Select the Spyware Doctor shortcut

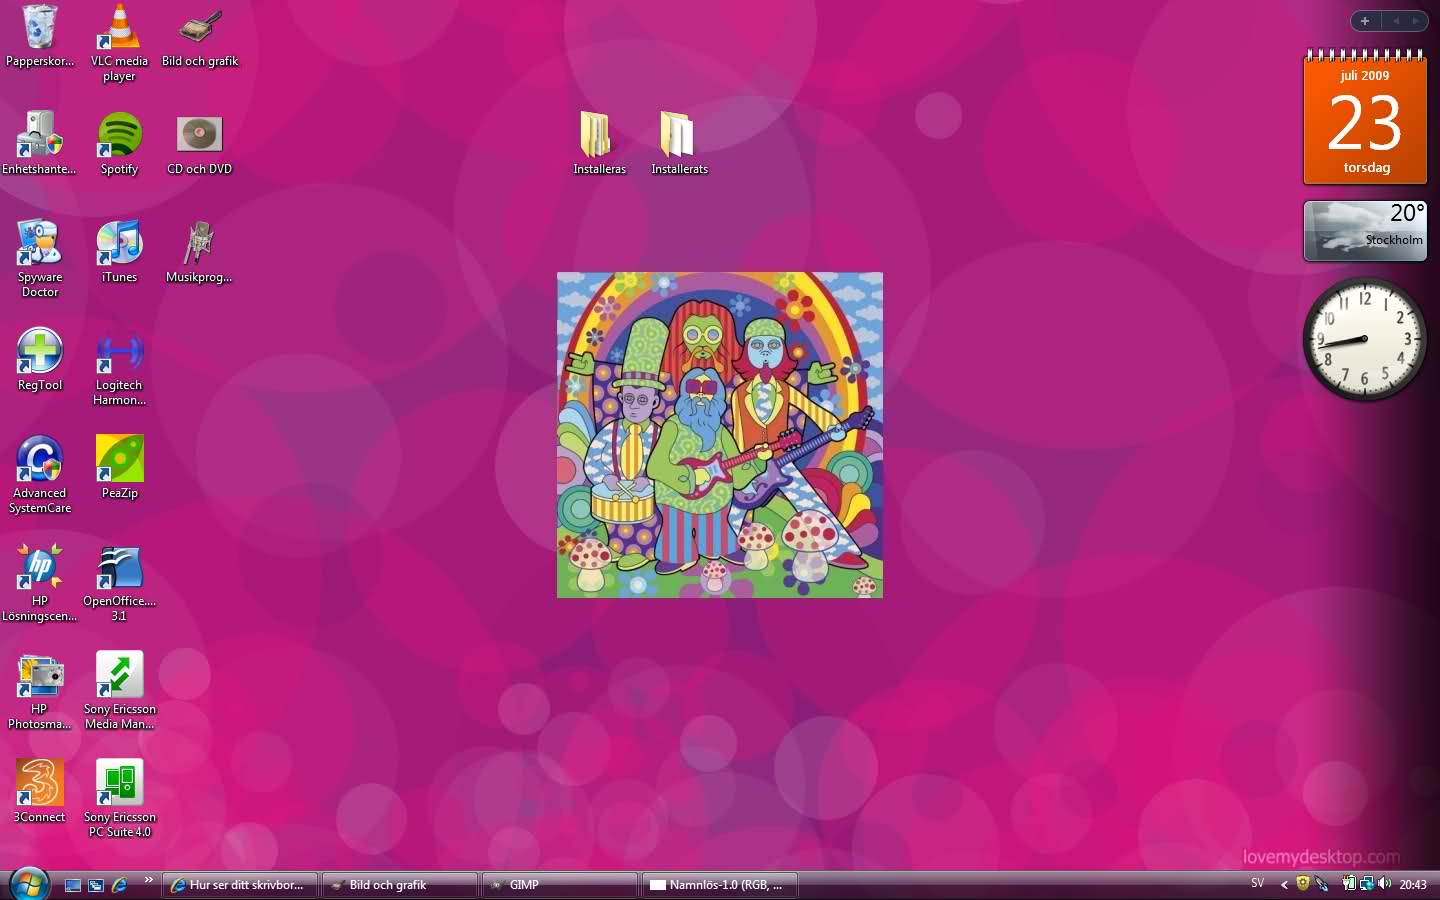(40, 257)
